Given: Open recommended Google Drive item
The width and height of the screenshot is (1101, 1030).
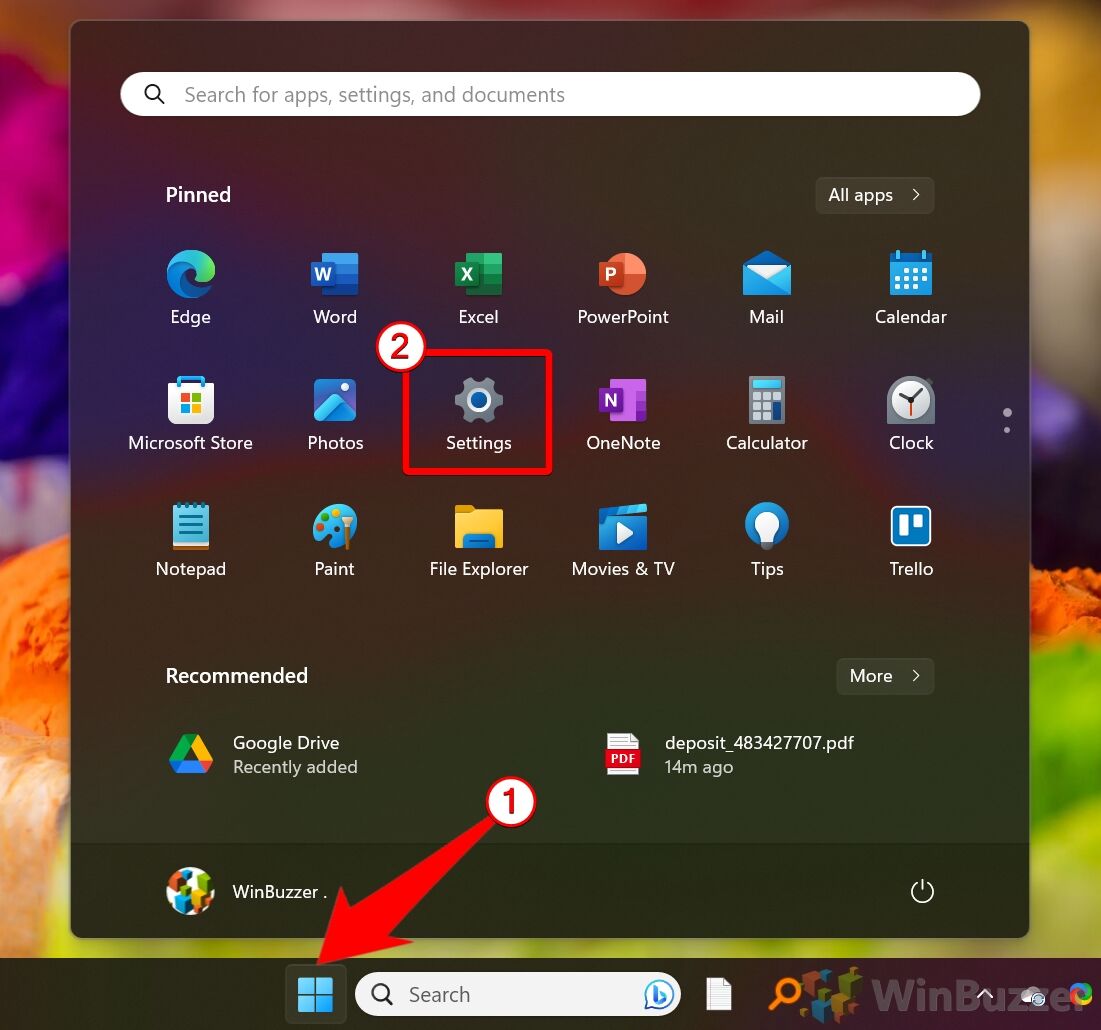Looking at the screenshot, I should (x=264, y=754).
